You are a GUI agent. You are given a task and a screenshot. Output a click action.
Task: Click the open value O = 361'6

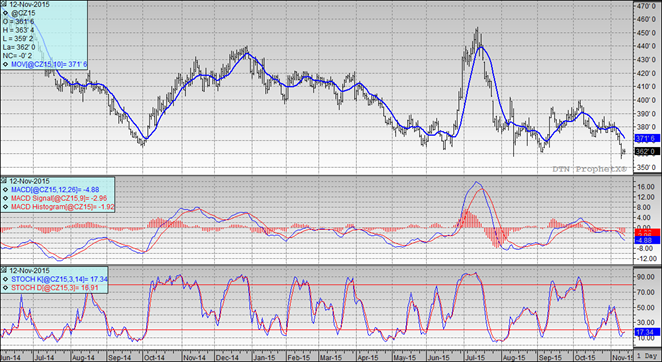pos(19,22)
